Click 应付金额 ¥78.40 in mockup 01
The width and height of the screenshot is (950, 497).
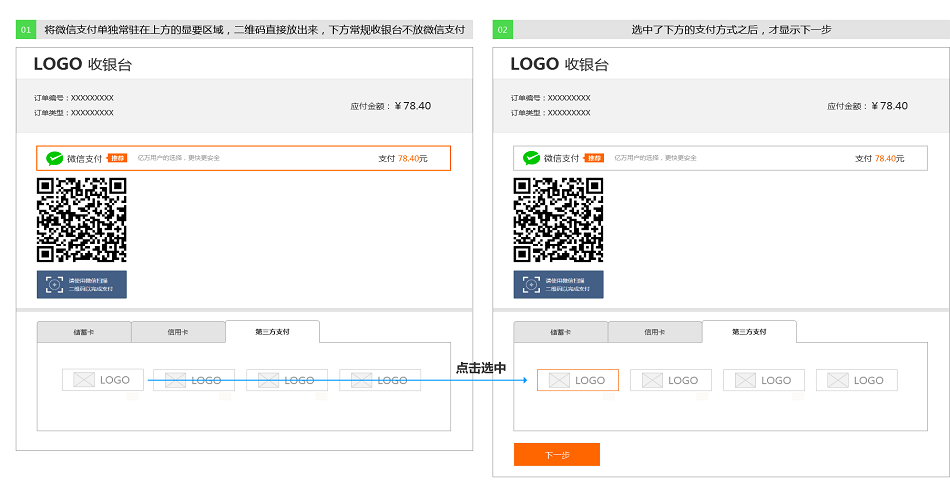point(391,106)
